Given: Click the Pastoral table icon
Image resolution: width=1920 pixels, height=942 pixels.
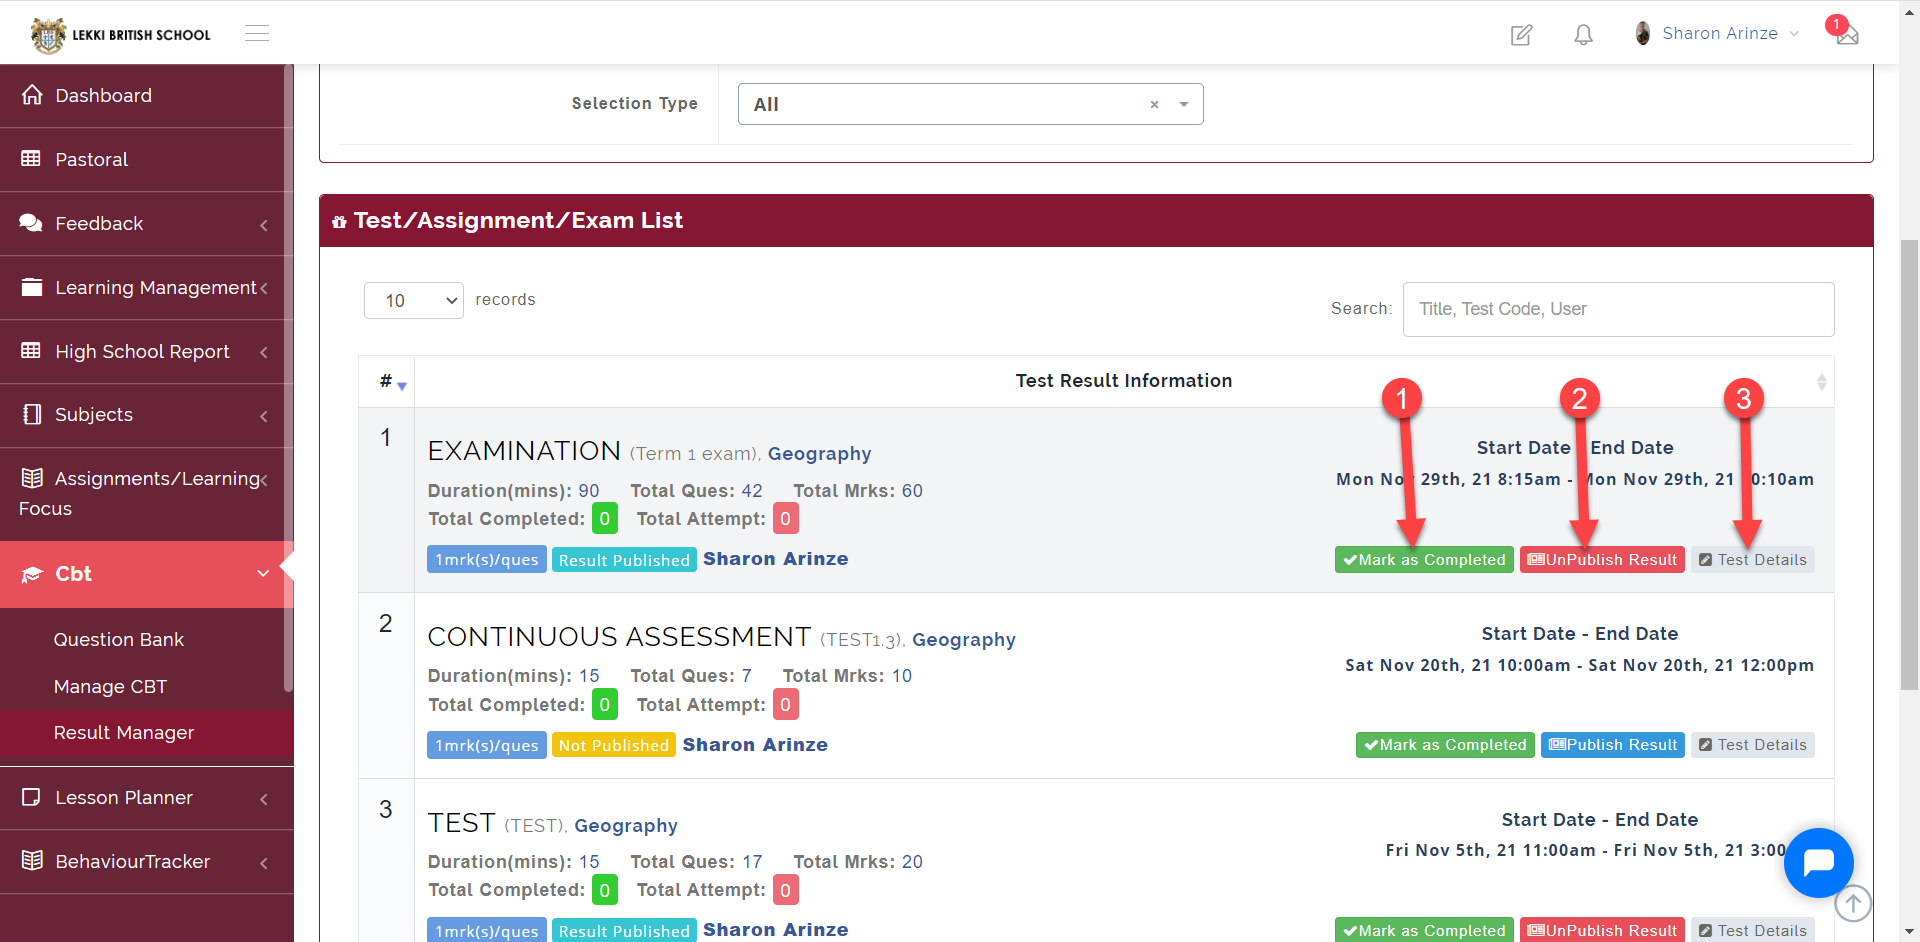Looking at the screenshot, I should coord(32,159).
